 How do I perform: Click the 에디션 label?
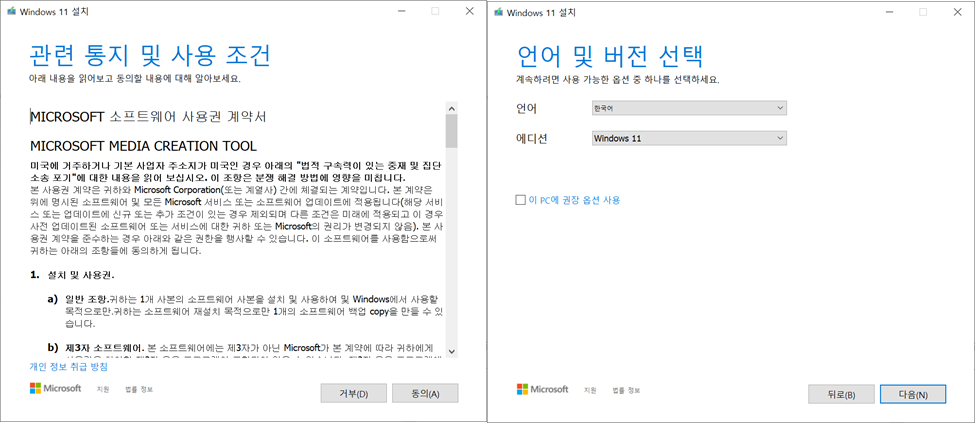(x=532, y=139)
